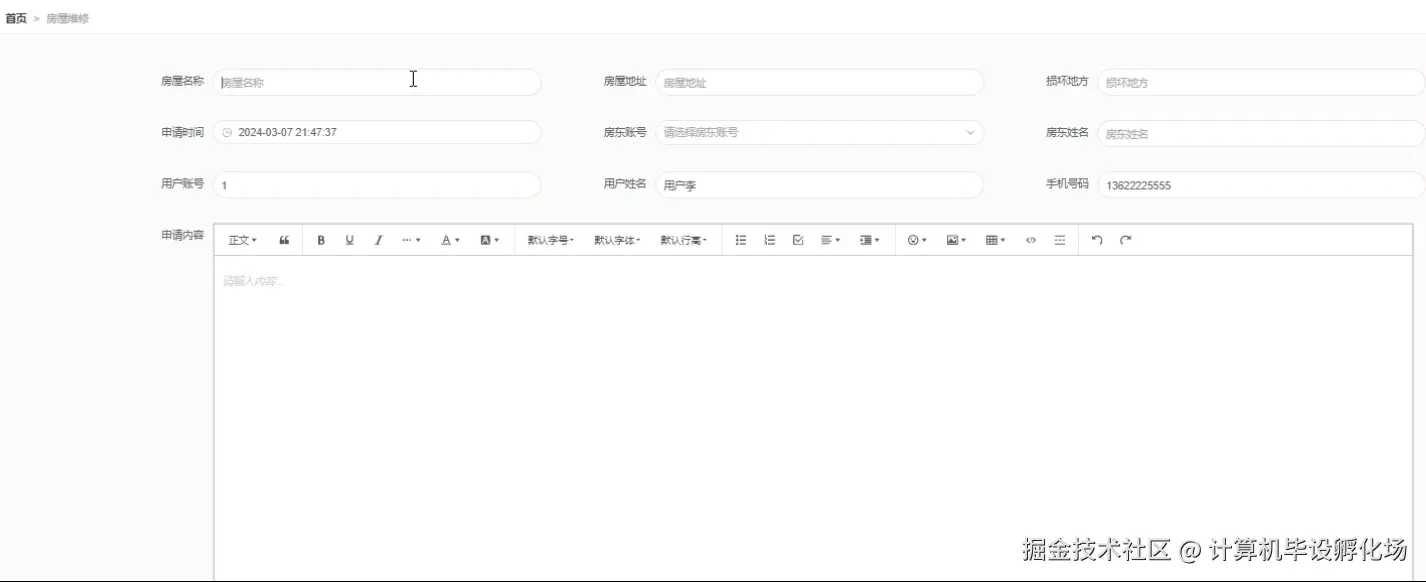Image resolution: width=1426 pixels, height=582 pixels.
Task: Open the font color picker
Action: [x=449, y=239]
